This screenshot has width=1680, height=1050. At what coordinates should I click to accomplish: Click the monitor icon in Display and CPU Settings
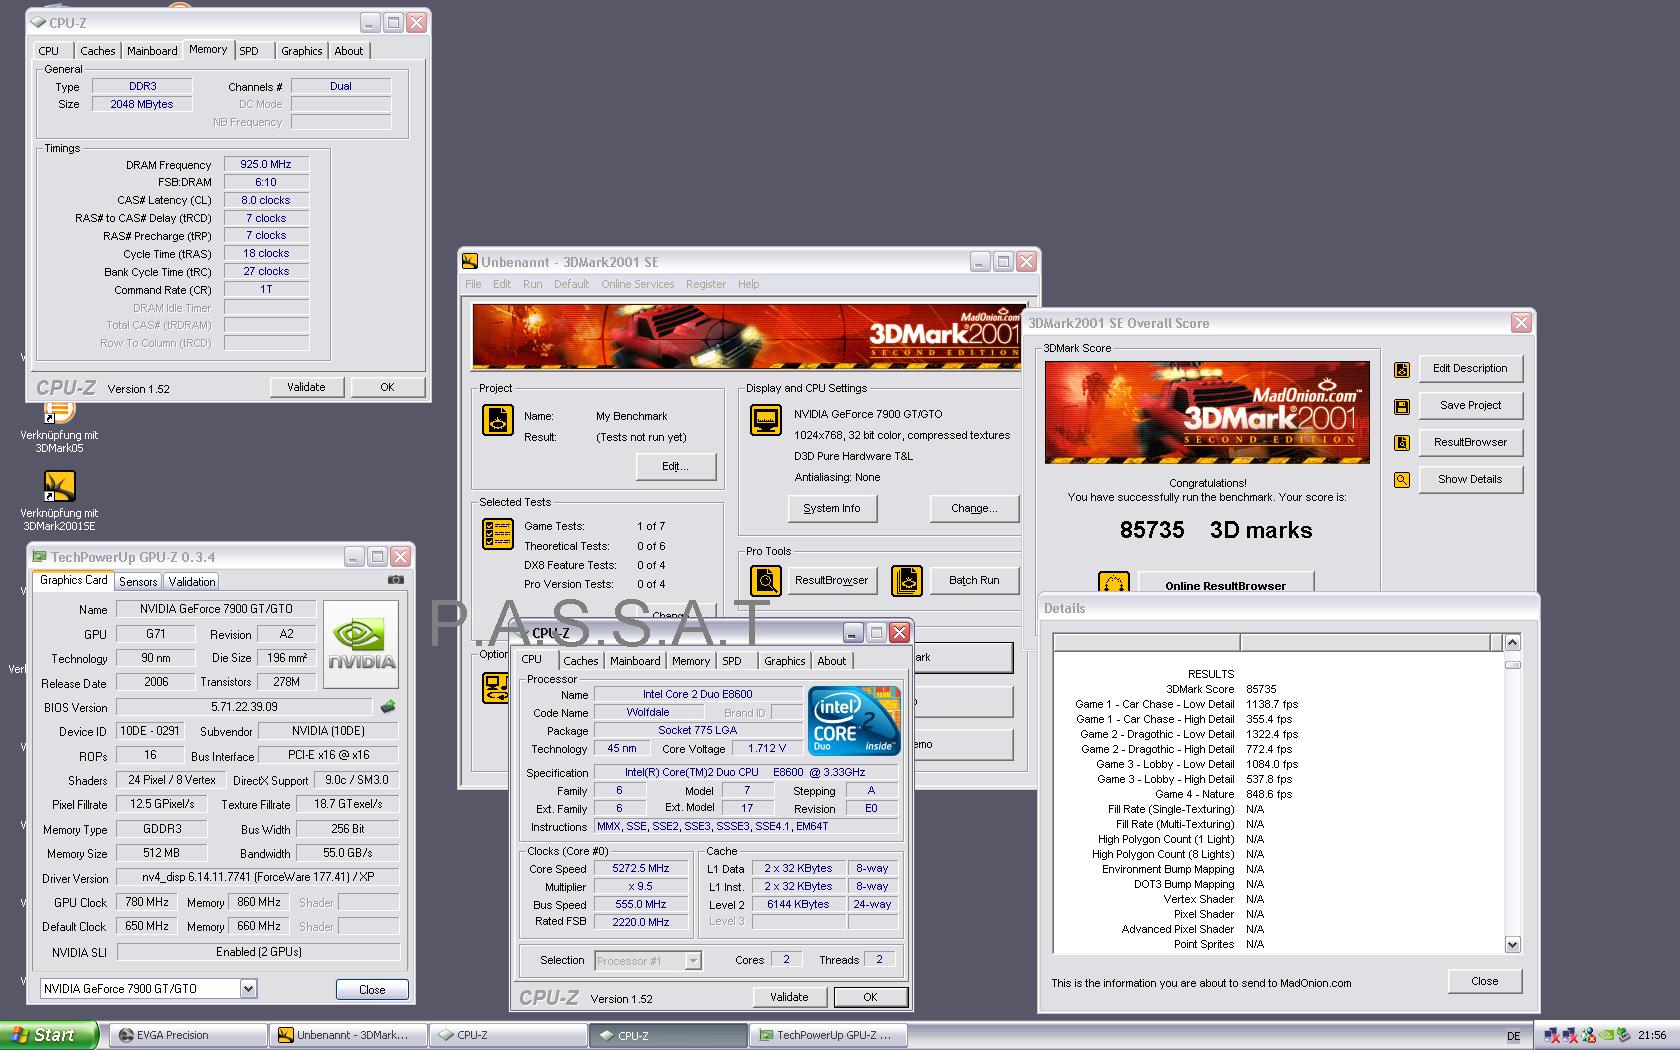[766, 420]
